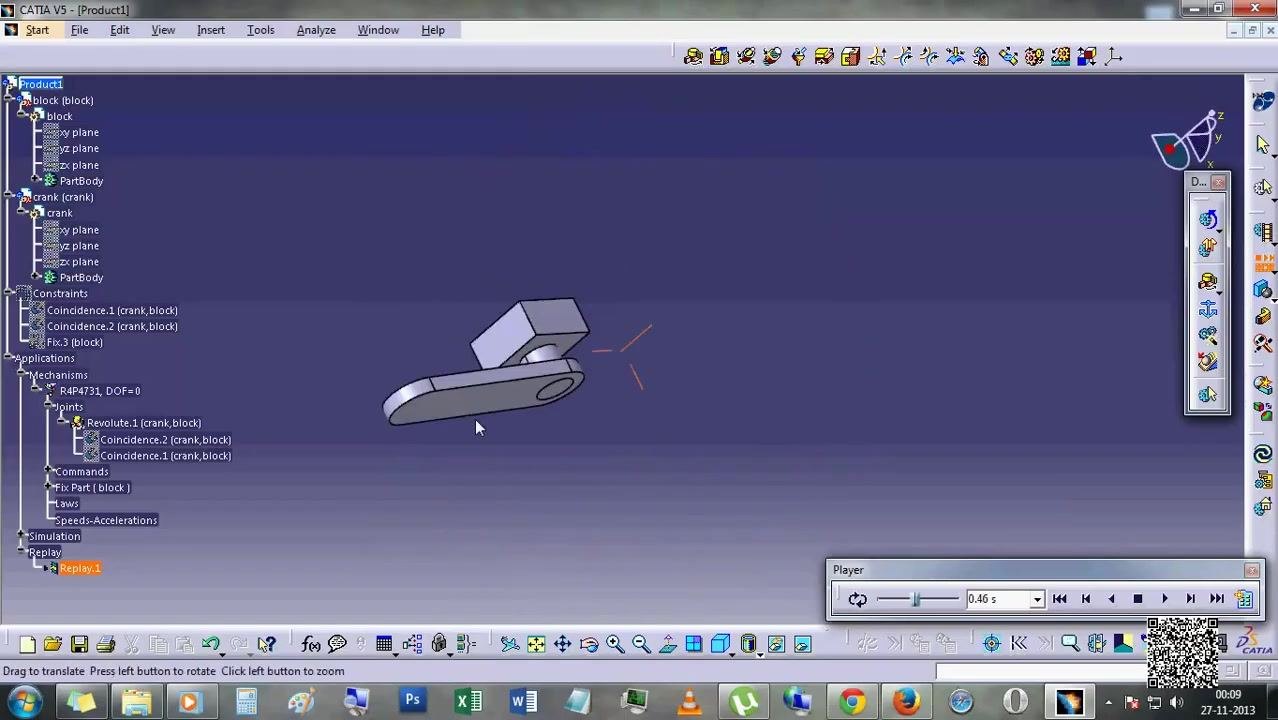Click the select arrow tool on right toolbar

click(x=1263, y=145)
